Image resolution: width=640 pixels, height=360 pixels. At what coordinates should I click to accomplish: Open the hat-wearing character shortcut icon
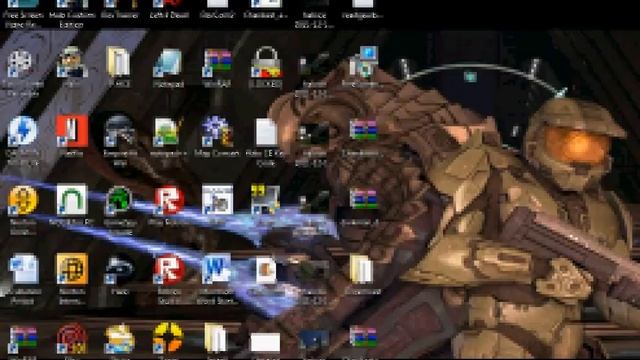72,62
